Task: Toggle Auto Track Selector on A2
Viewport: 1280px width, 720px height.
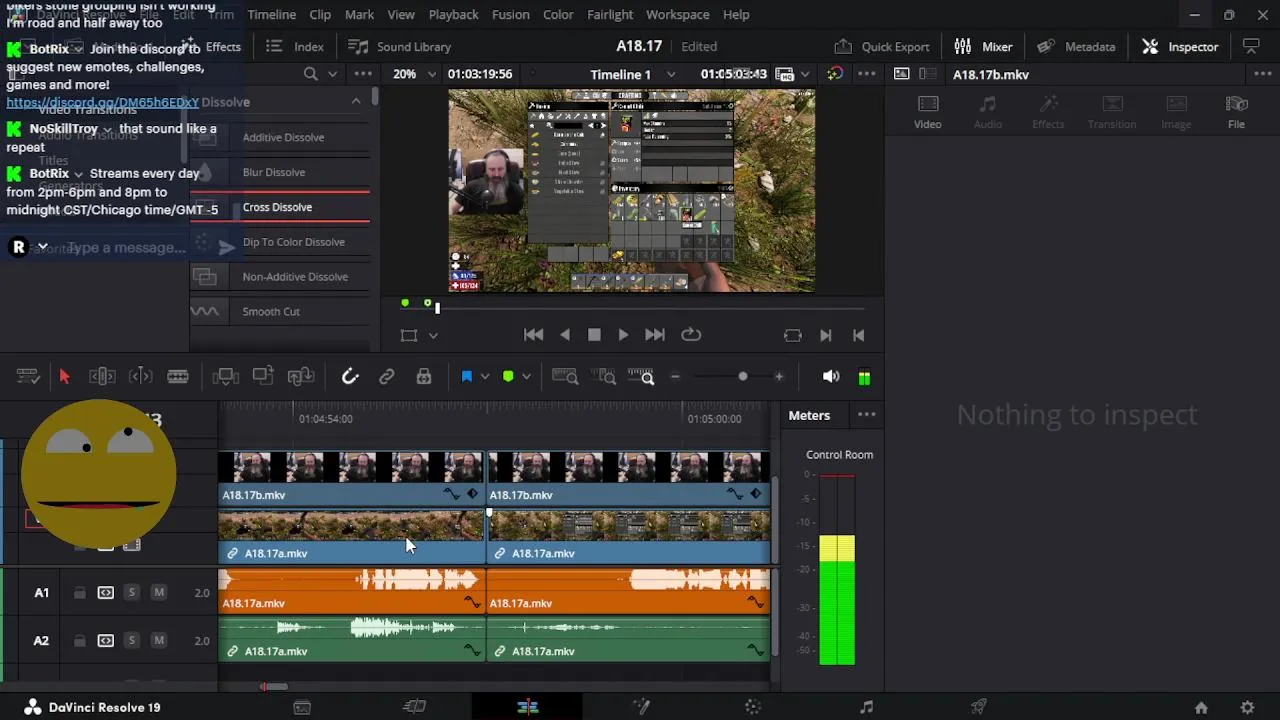Action: 105,640
